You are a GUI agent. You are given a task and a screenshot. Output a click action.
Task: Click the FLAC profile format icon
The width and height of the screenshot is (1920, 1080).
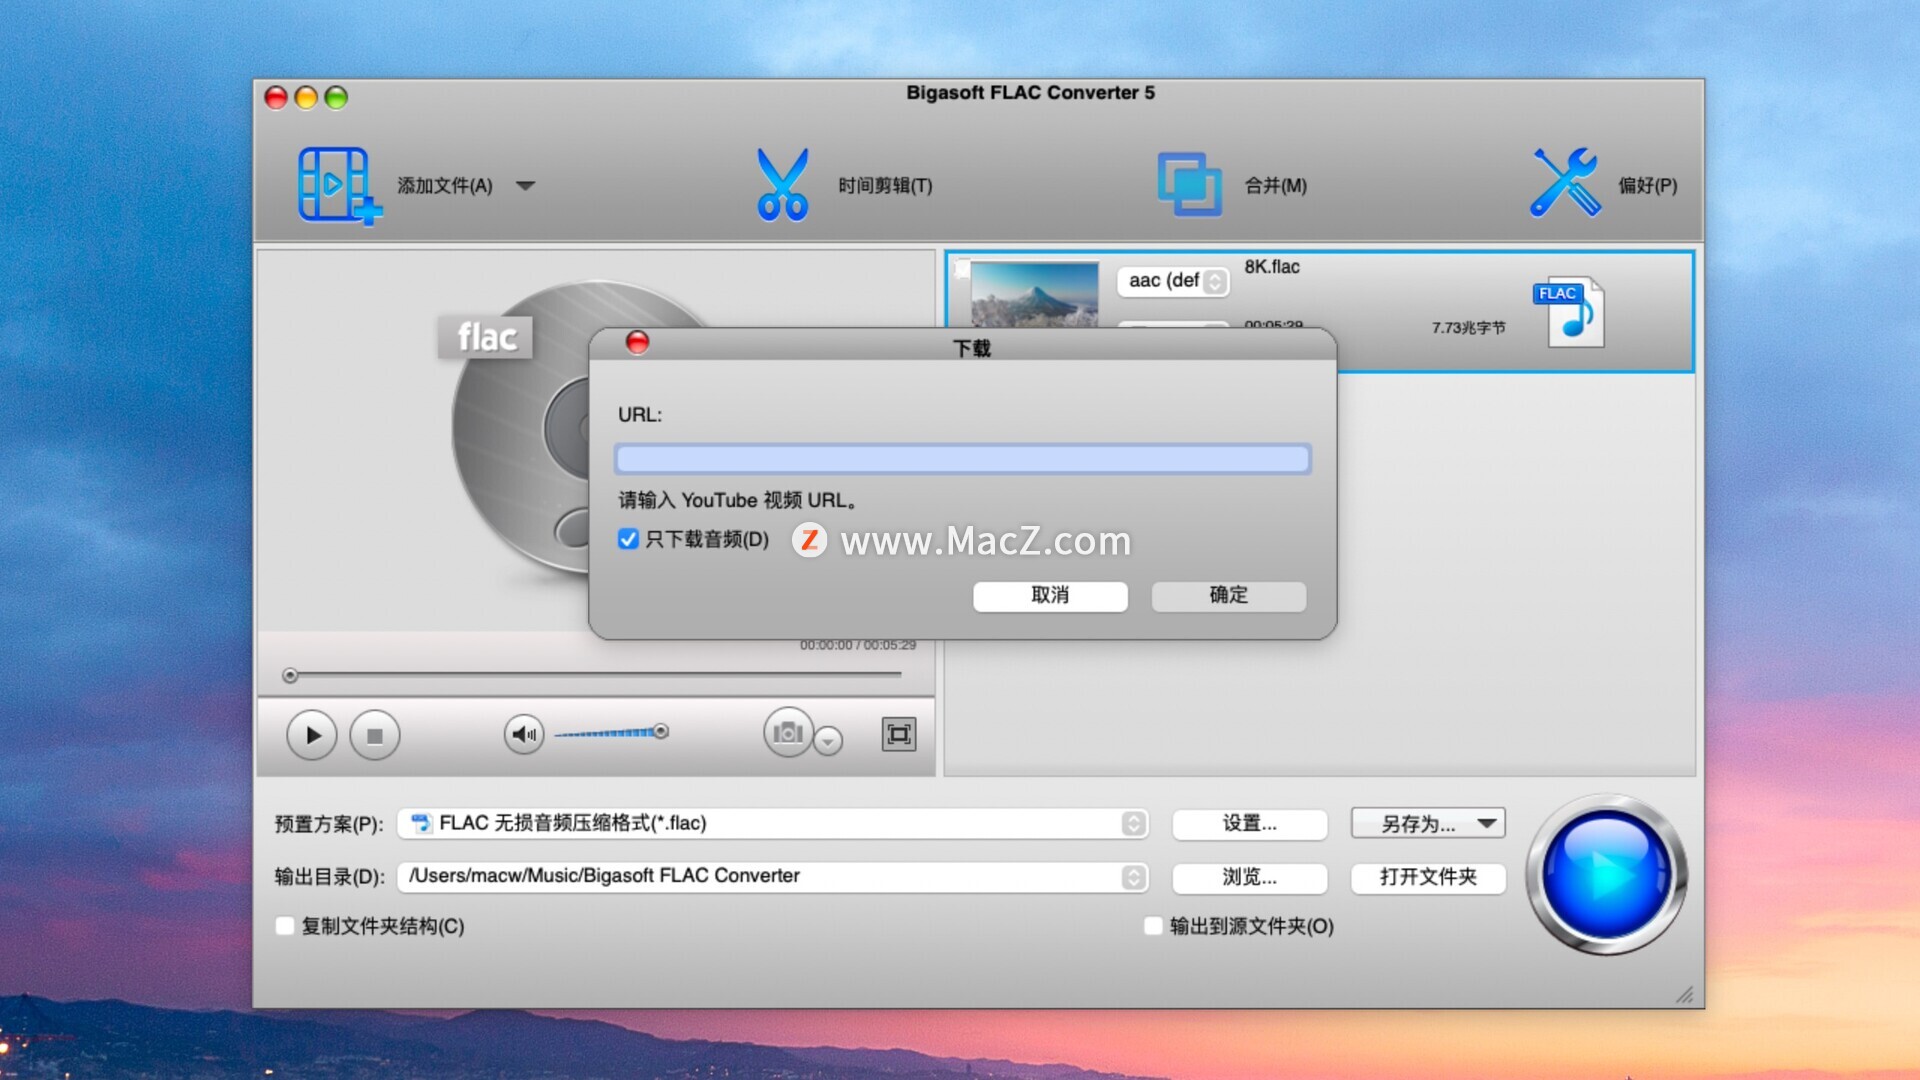coord(421,823)
